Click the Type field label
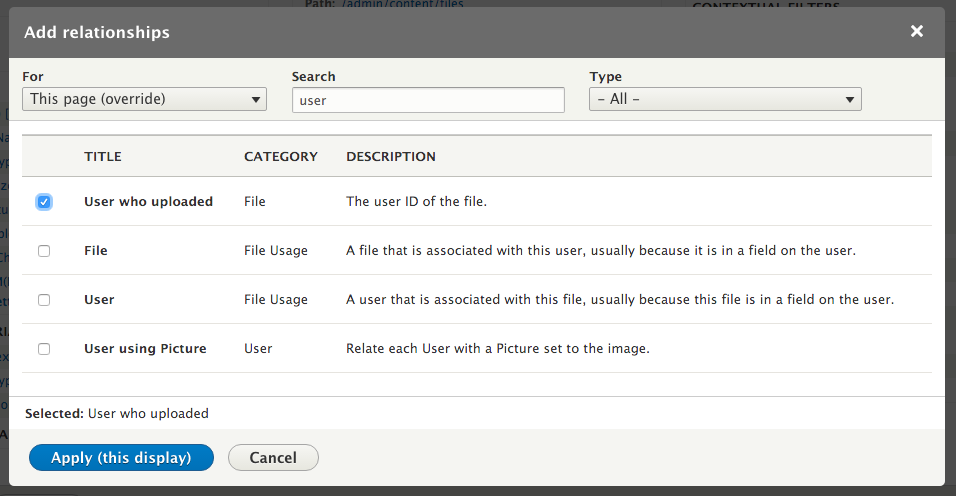 [x=605, y=77]
